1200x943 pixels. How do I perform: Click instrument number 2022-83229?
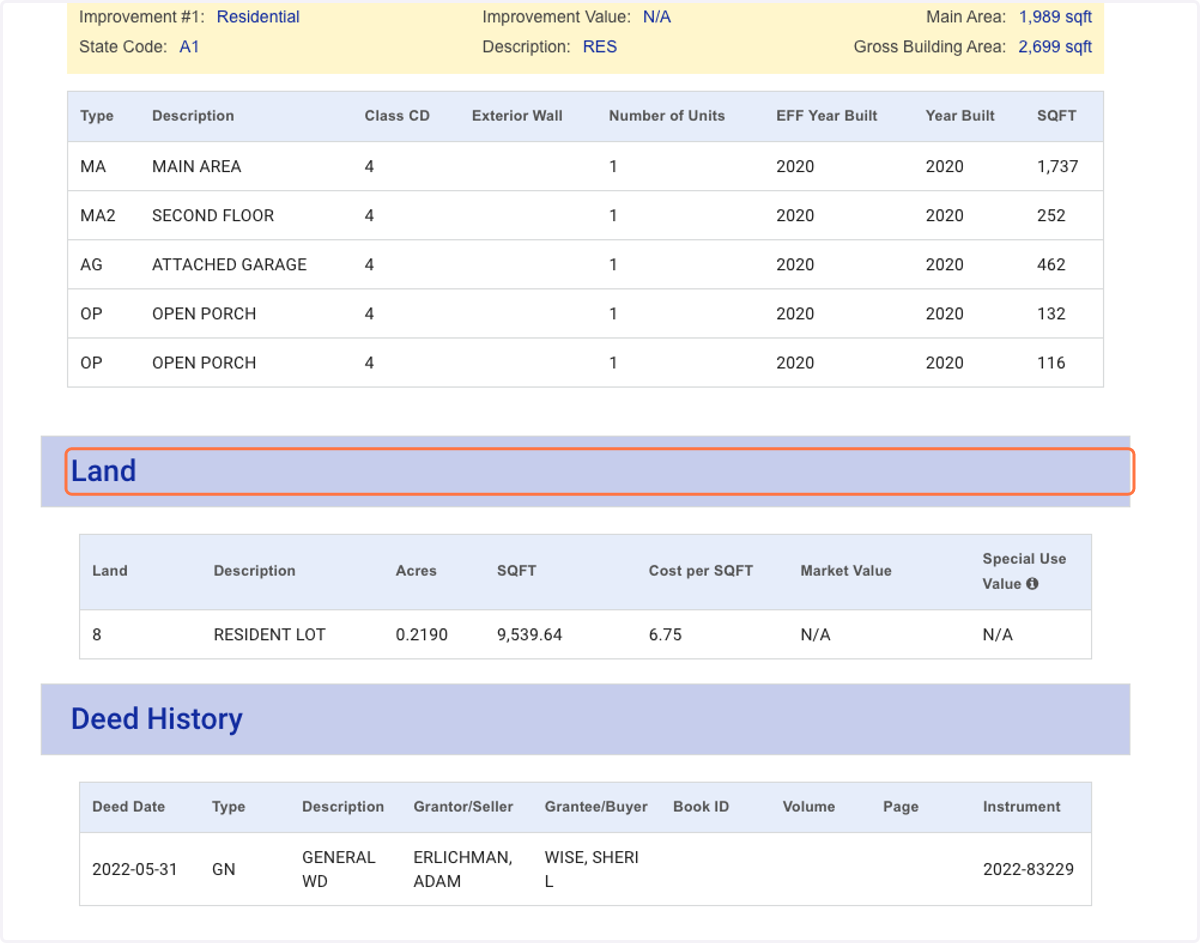click(x=1028, y=870)
